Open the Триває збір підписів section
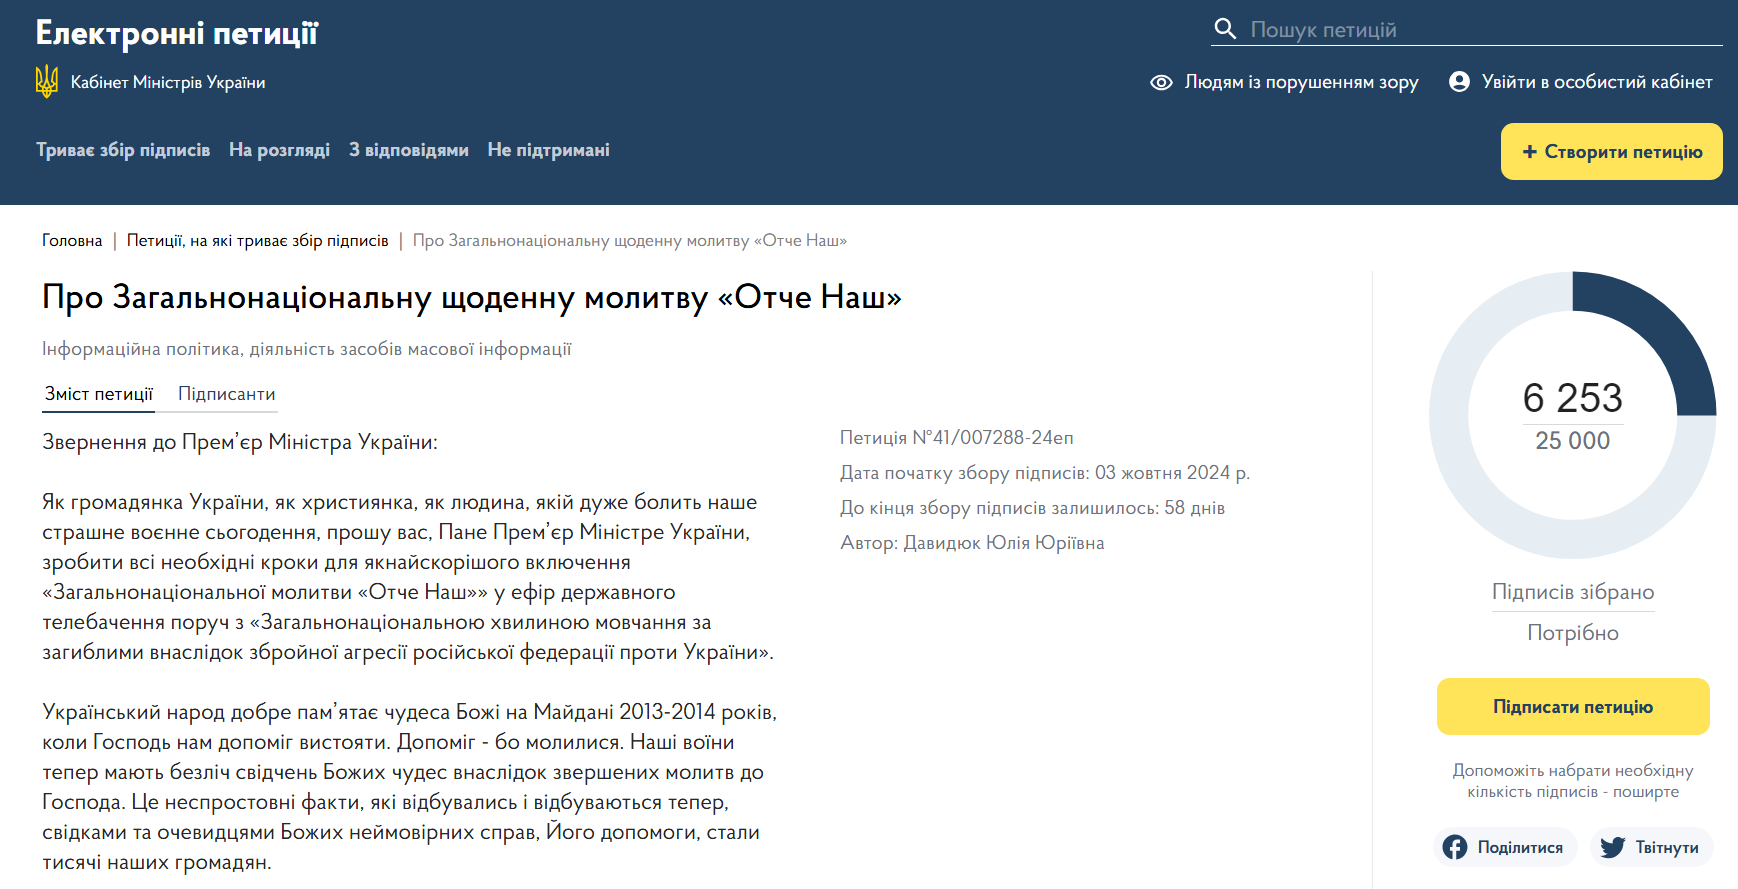The width and height of the screenshot is (1738, 889). [x=123, y=150]
